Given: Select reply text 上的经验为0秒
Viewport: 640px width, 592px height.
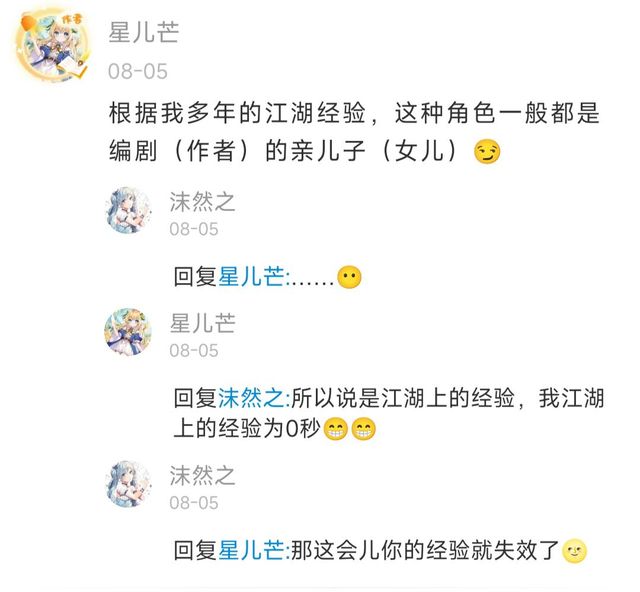Looking at the screenshot, I should coord(247,428).
